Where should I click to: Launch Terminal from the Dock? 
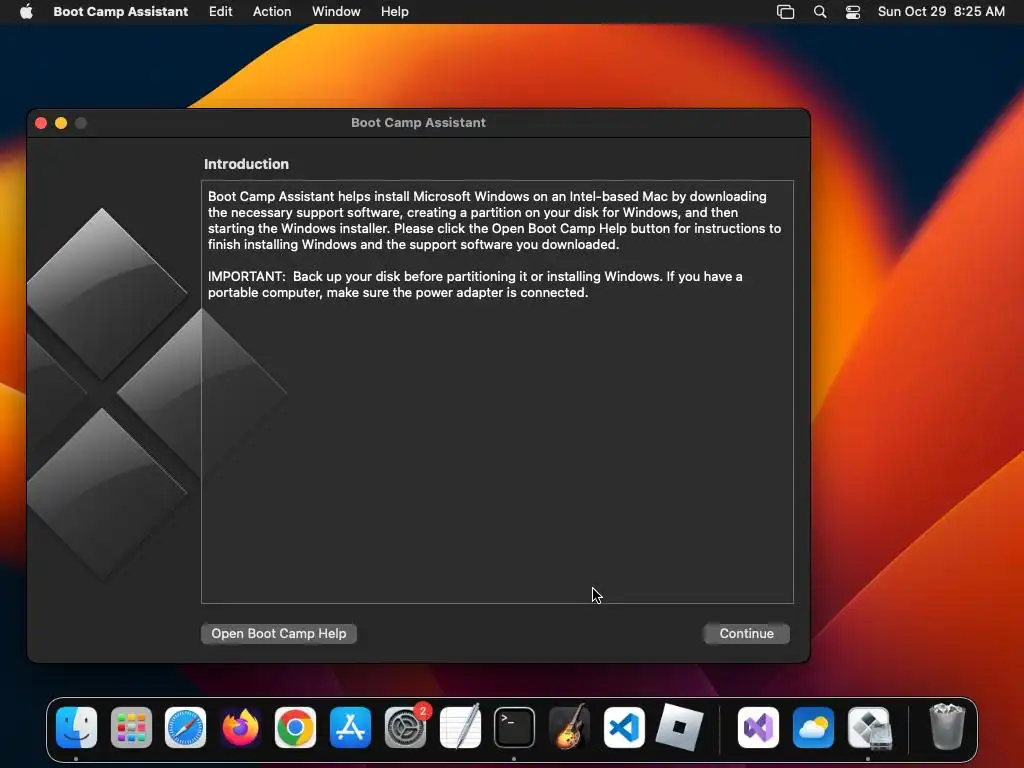[x=515, y=728]
